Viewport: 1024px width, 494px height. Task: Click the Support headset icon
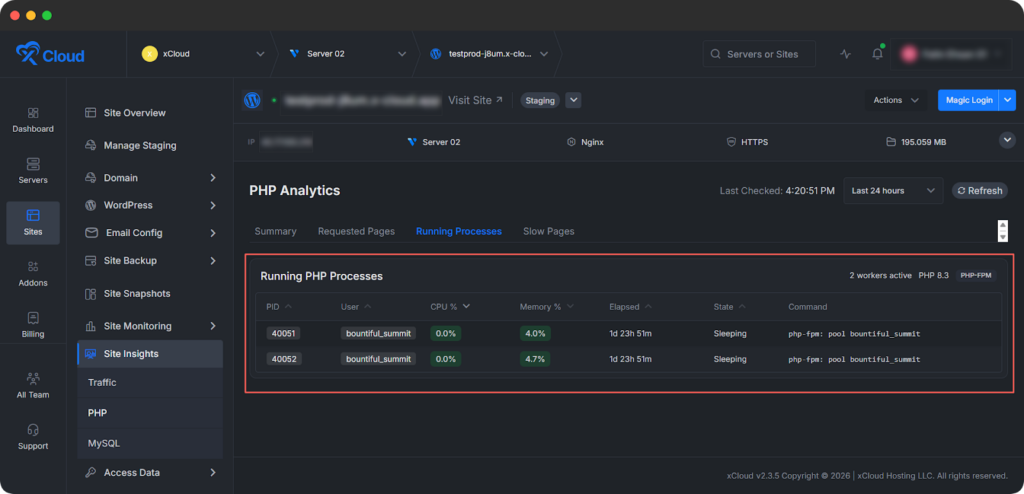point(33,430)
